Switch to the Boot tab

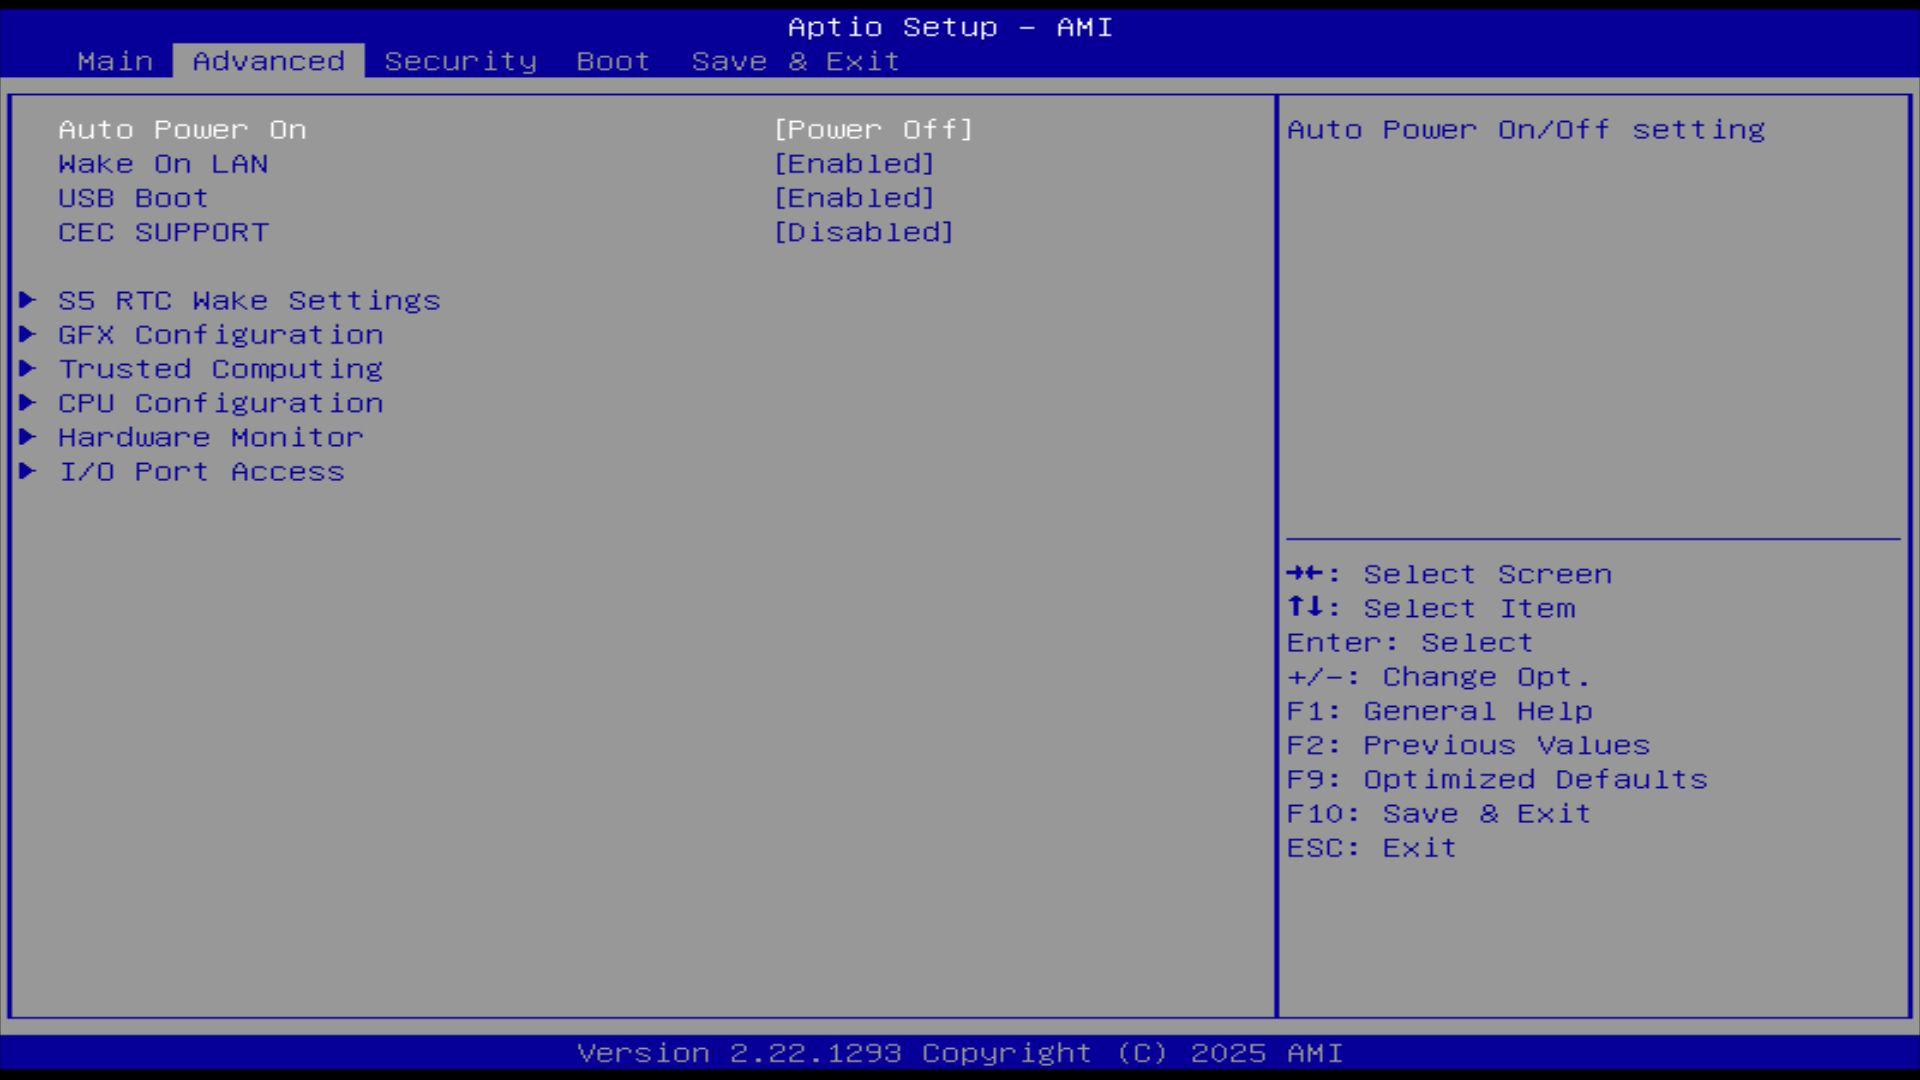pos(613,61)
